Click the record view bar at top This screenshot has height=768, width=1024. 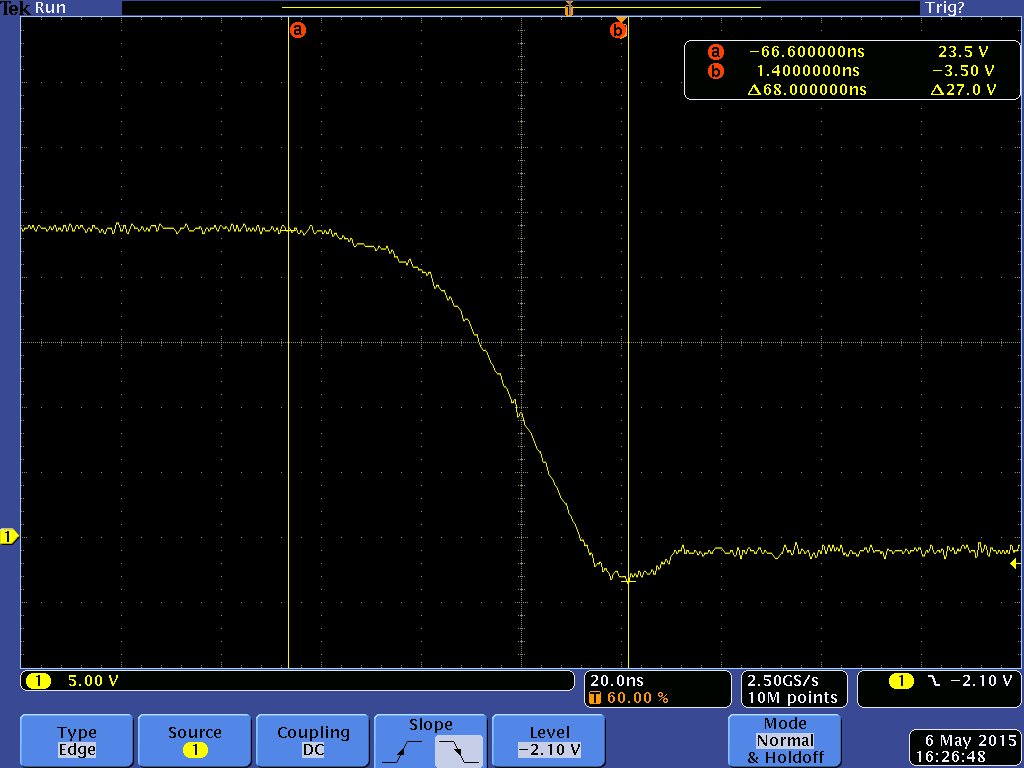521,8
